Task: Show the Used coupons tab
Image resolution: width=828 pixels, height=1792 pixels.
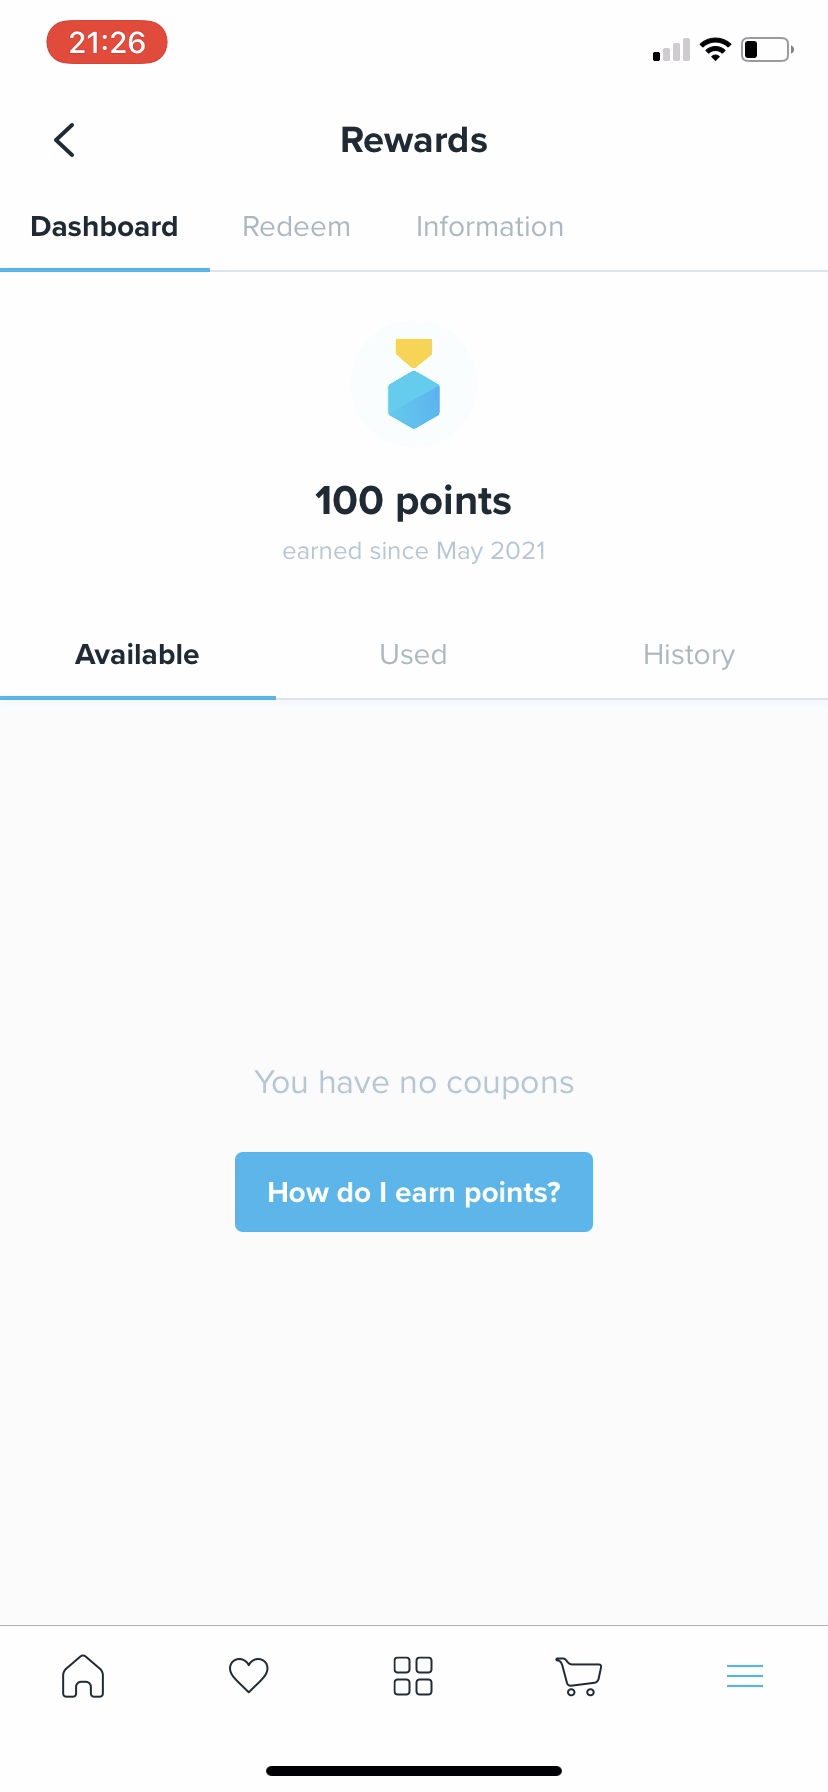Action: point(413,655)
